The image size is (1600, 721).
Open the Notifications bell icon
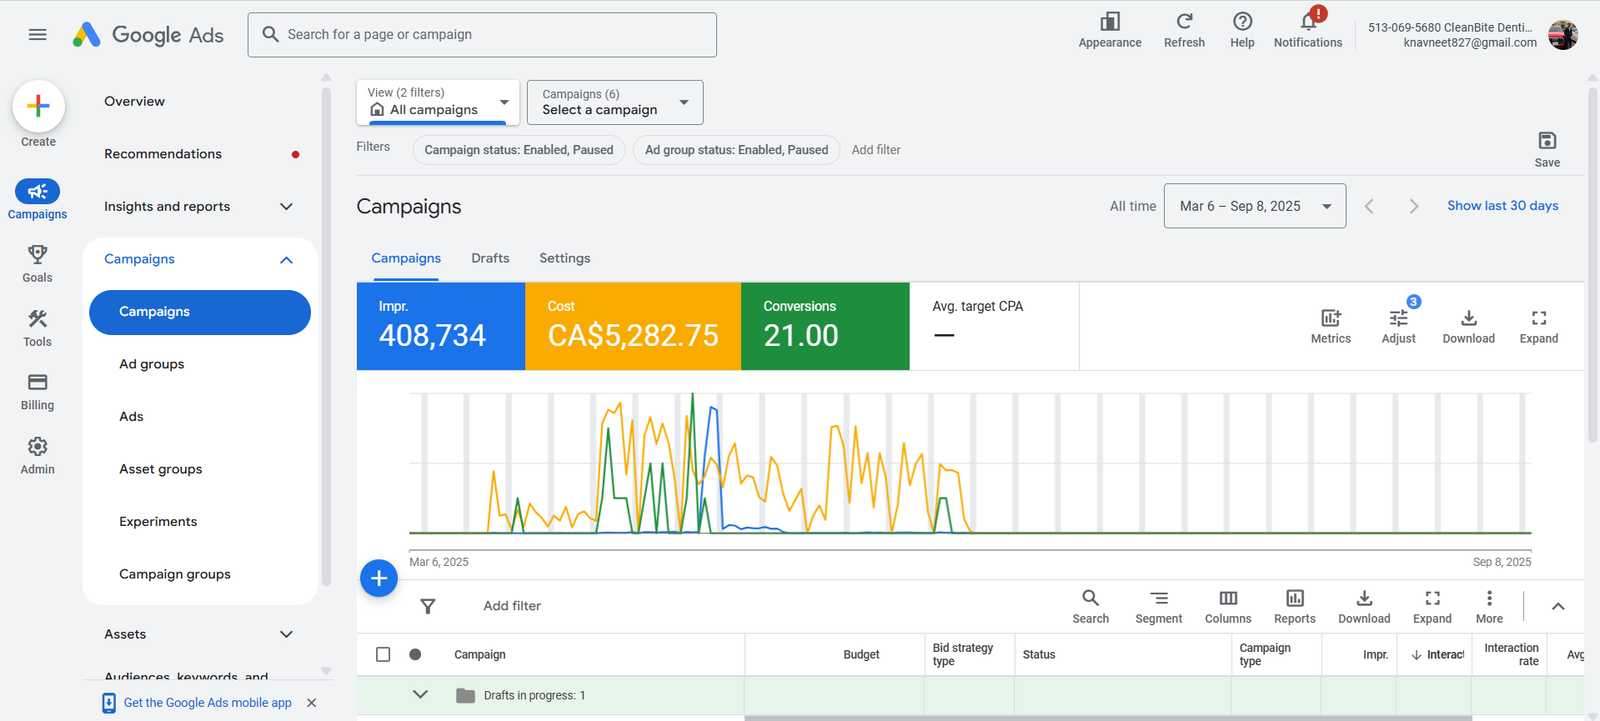pos(1307,22)
